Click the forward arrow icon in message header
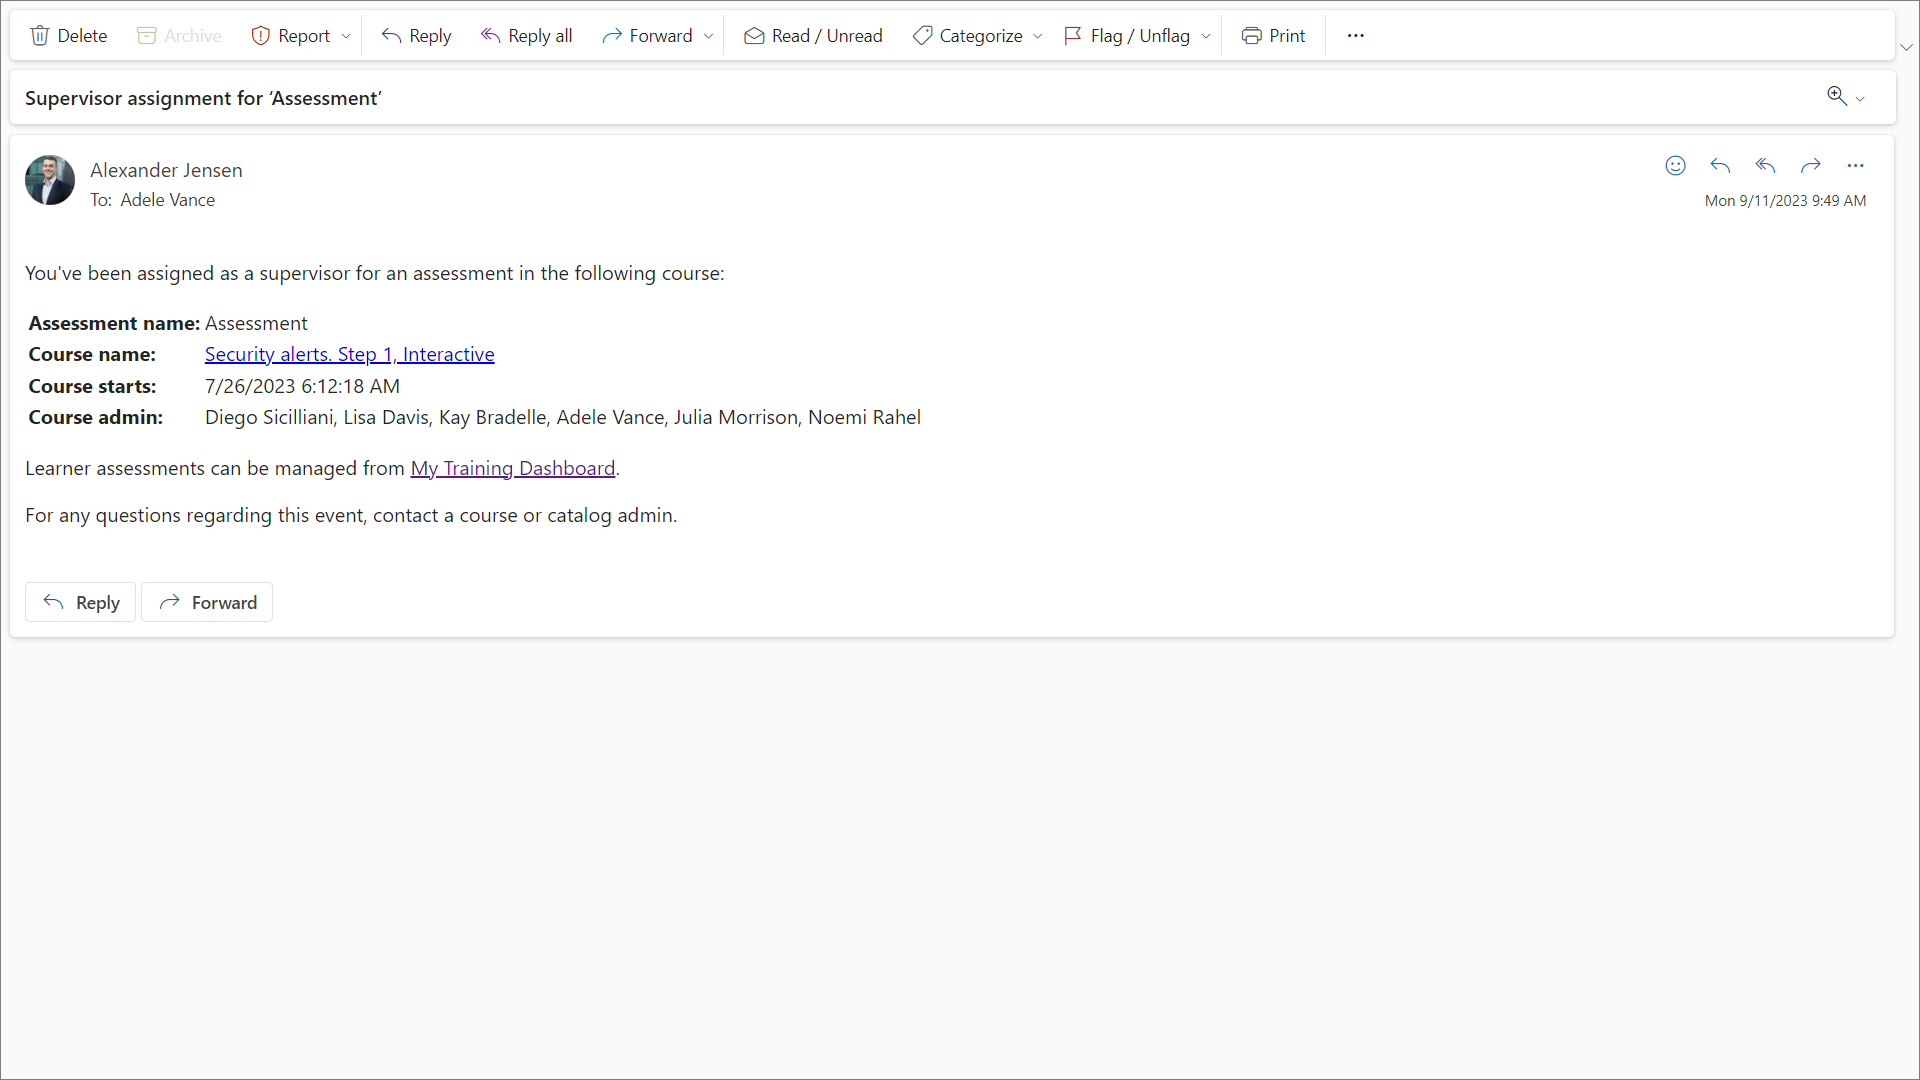 pyautogui.click(x=1810, y=166)
